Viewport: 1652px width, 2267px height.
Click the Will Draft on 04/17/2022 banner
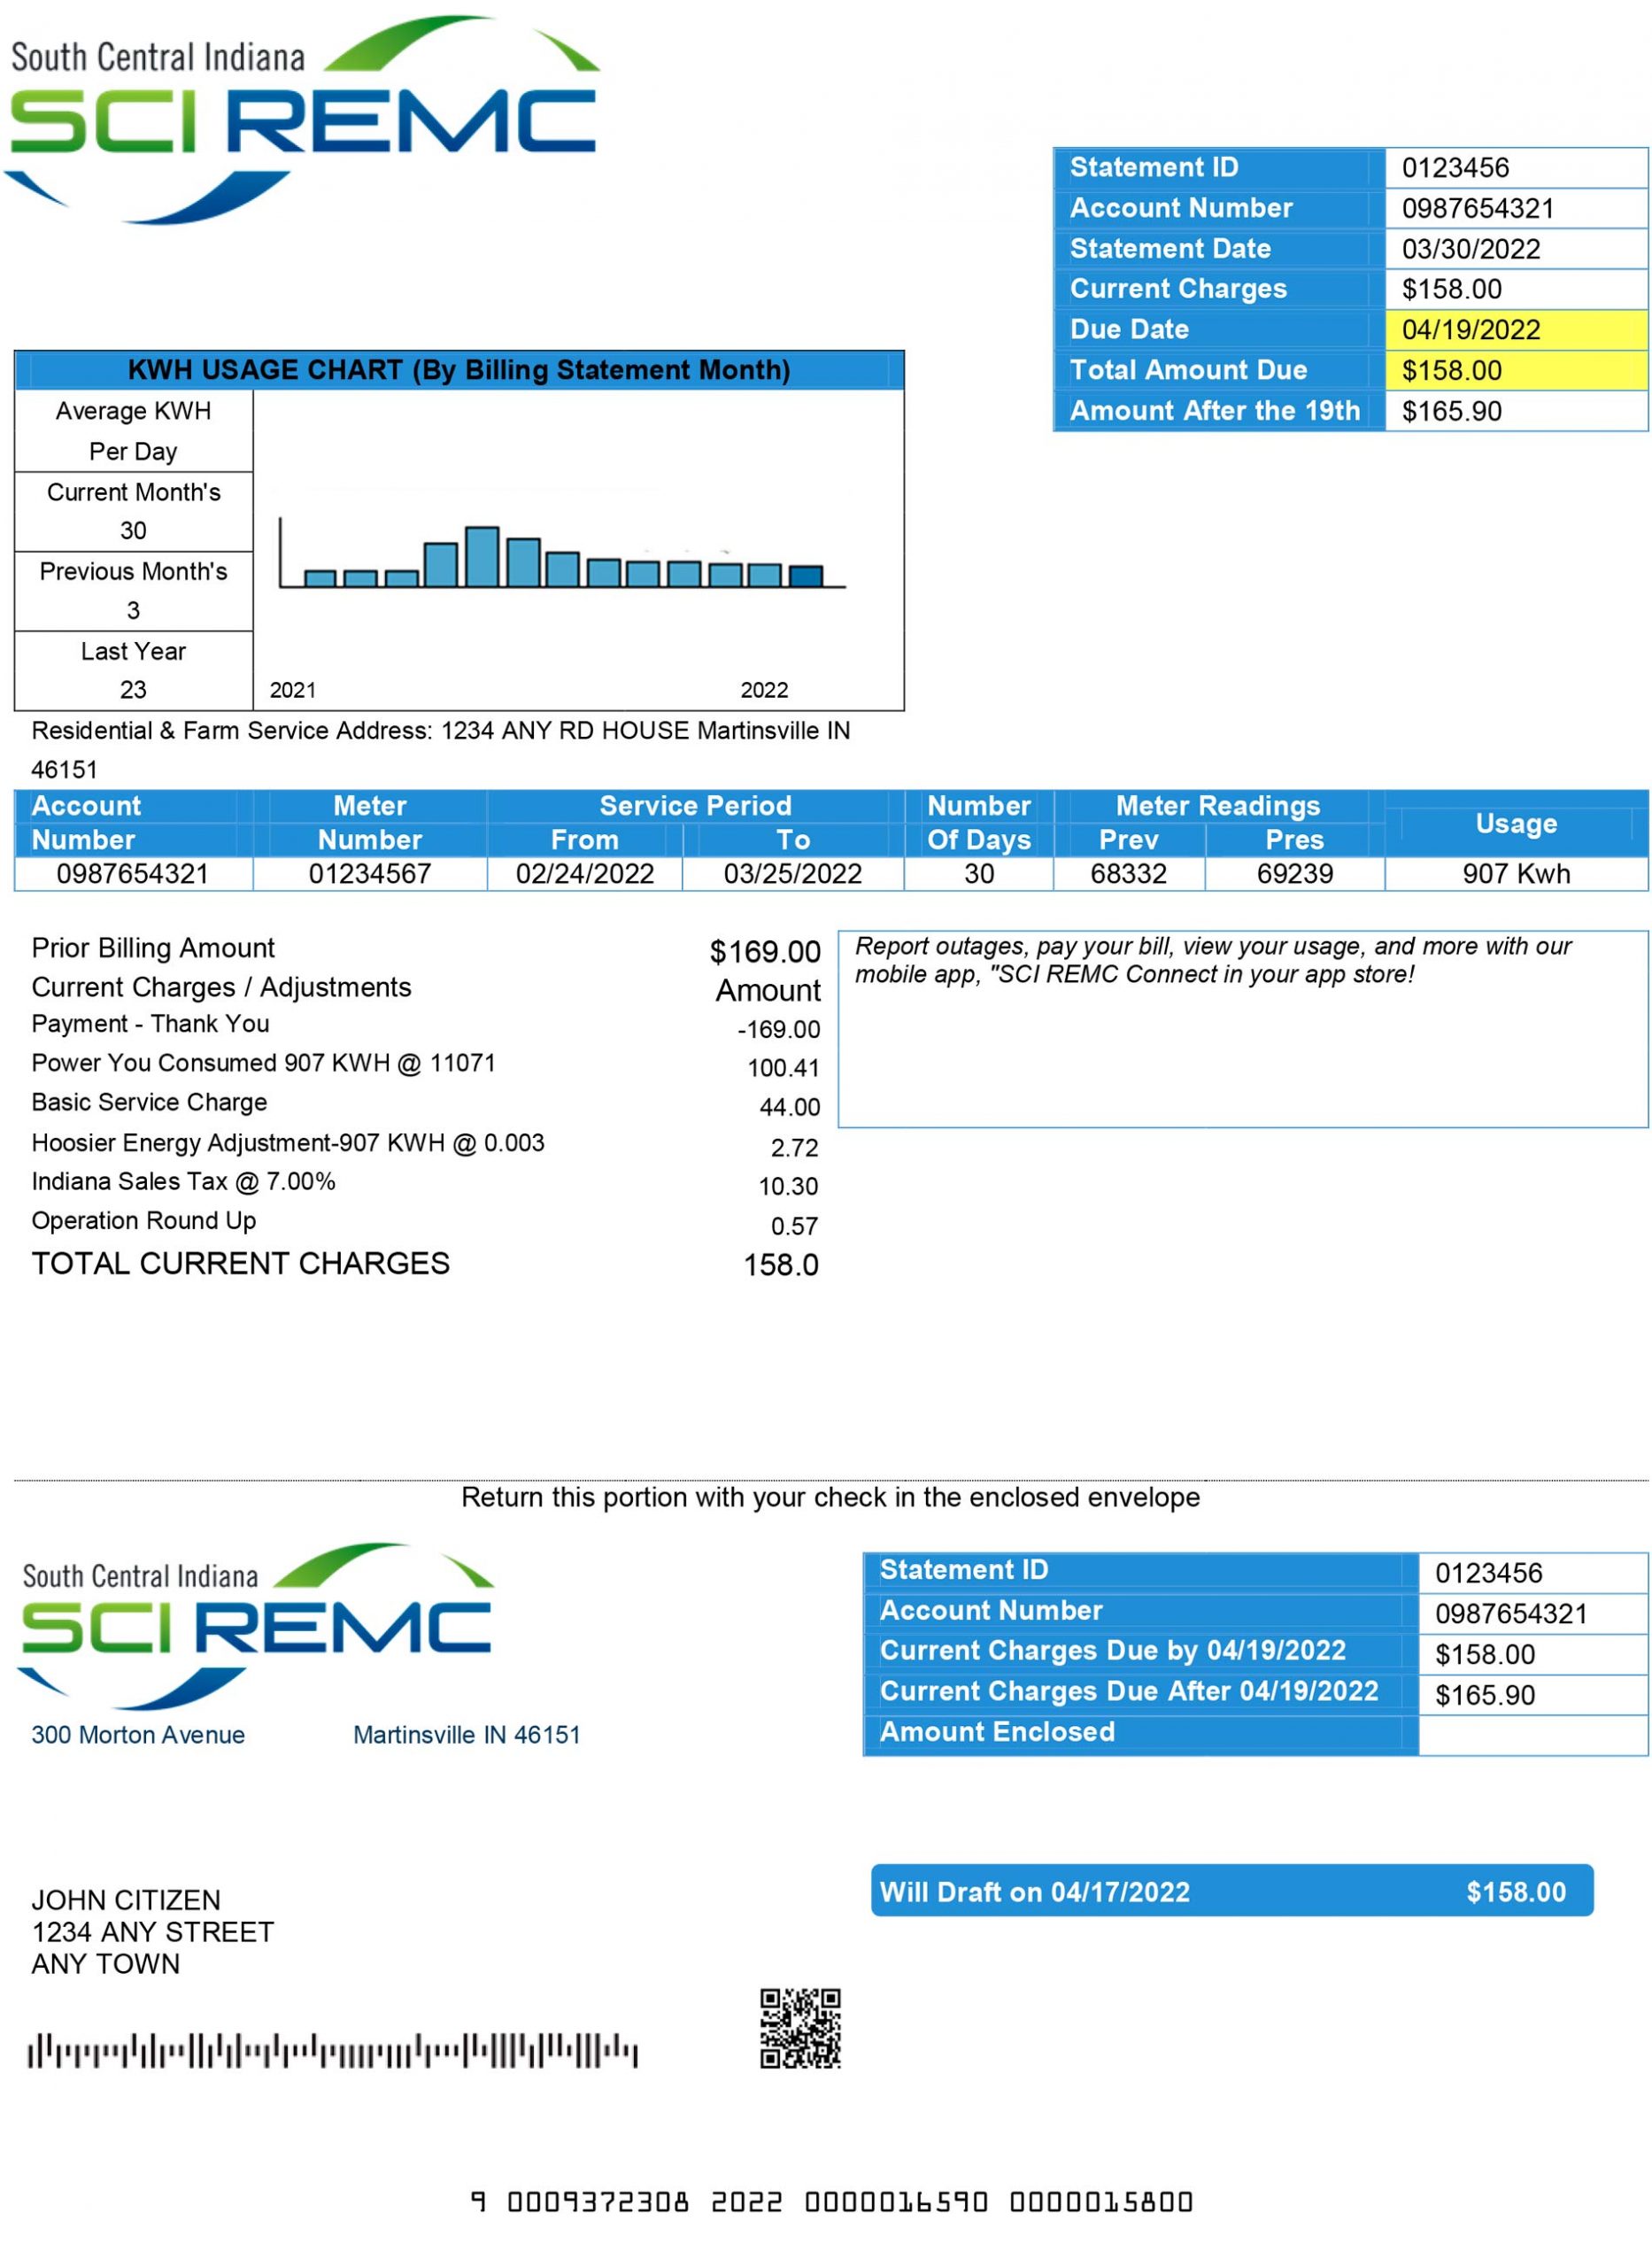coord(1231,1891)
